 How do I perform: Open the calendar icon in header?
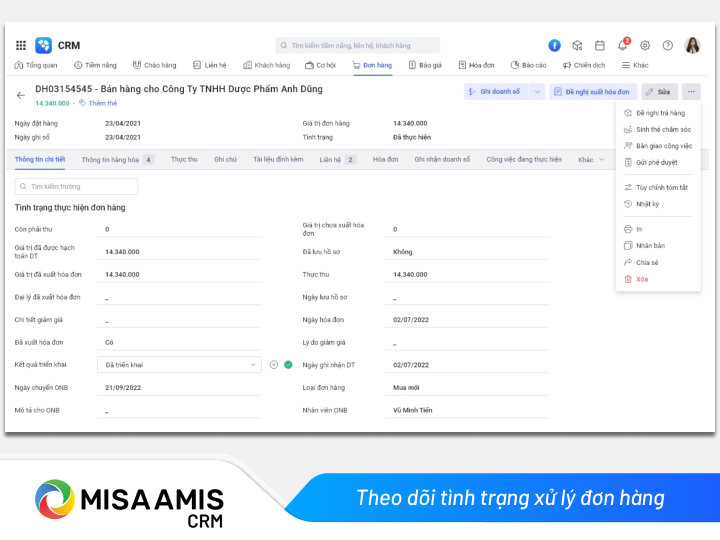pos(600,45)
